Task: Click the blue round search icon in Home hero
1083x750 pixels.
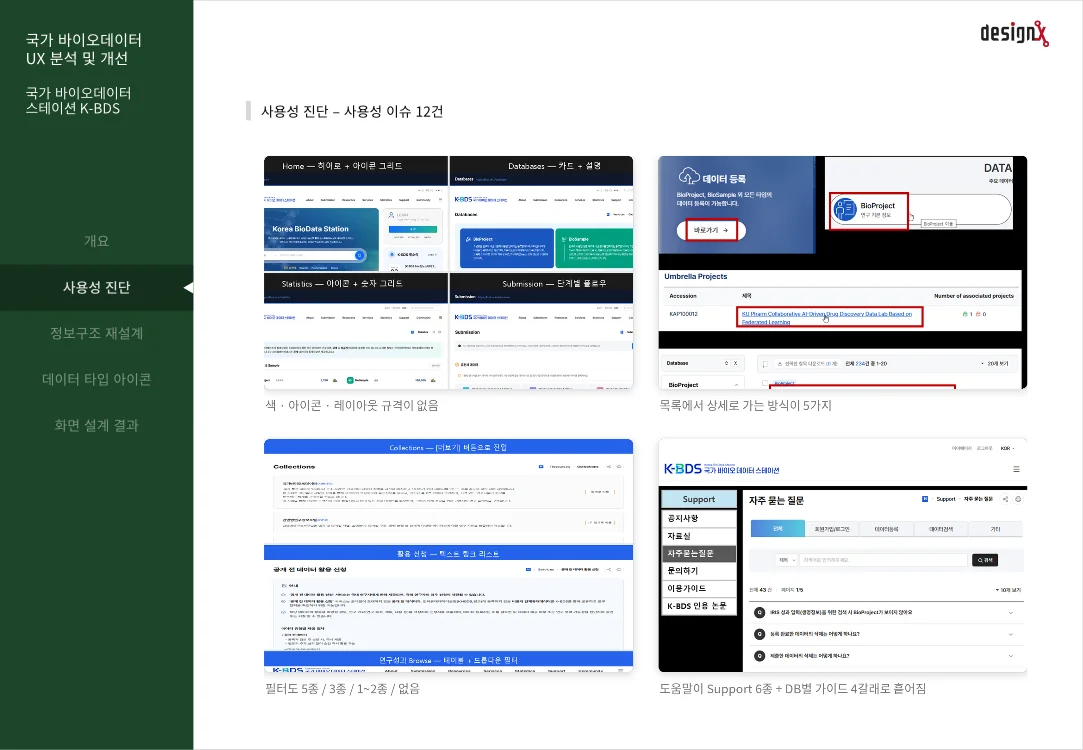Action: (359, 256)
